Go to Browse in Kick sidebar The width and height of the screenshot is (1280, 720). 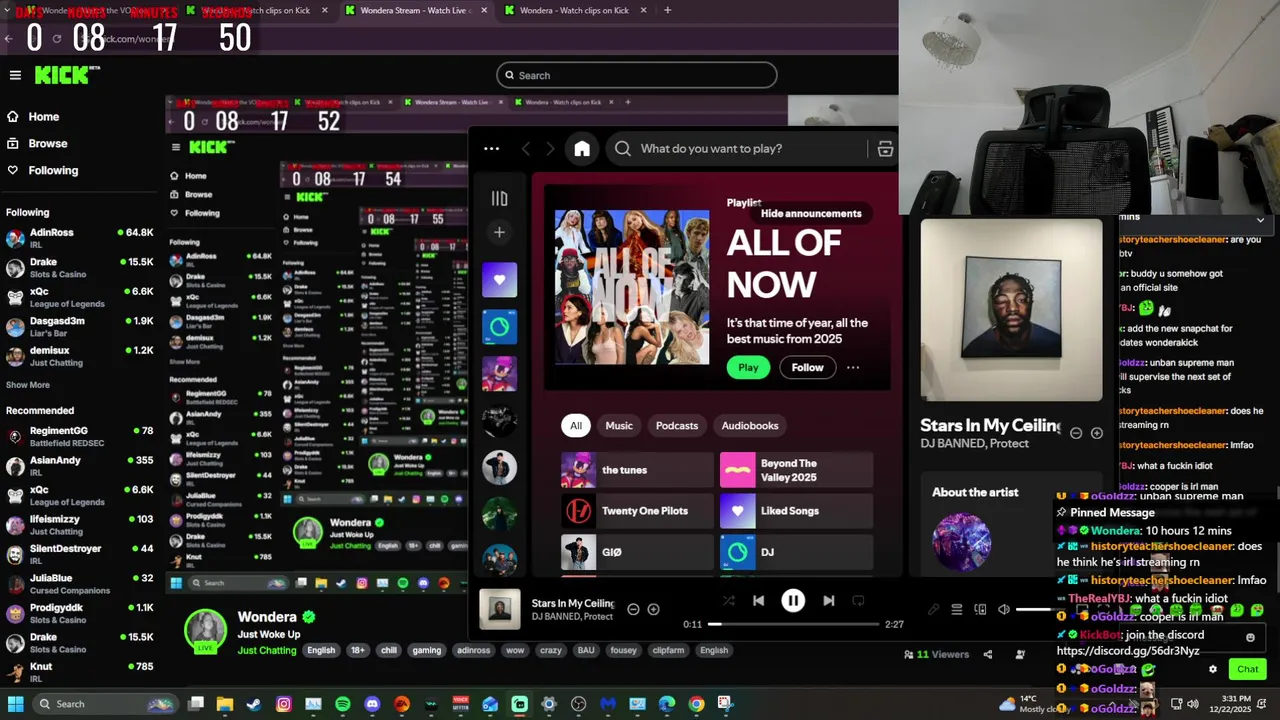tap(38, 143)
